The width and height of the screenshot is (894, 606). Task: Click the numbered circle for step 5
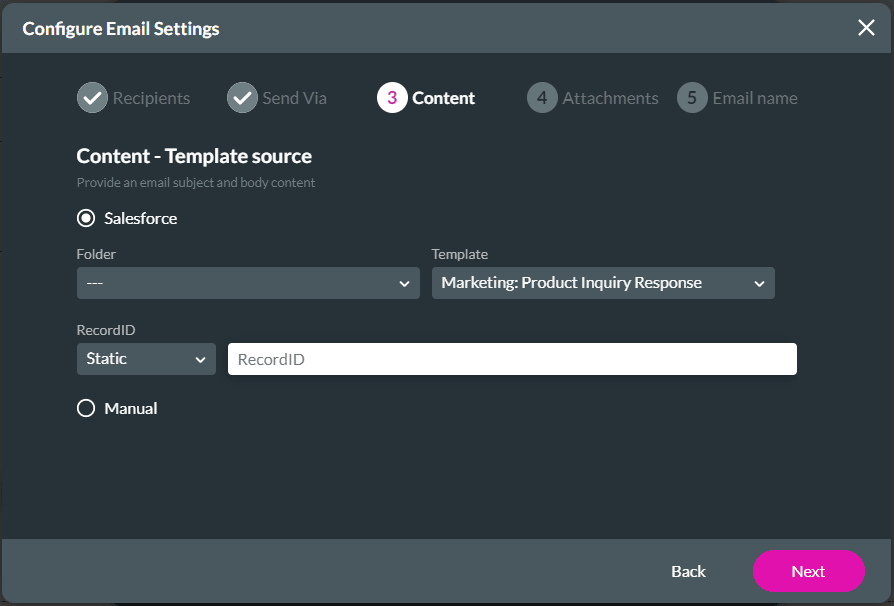[x=691, y=97]
